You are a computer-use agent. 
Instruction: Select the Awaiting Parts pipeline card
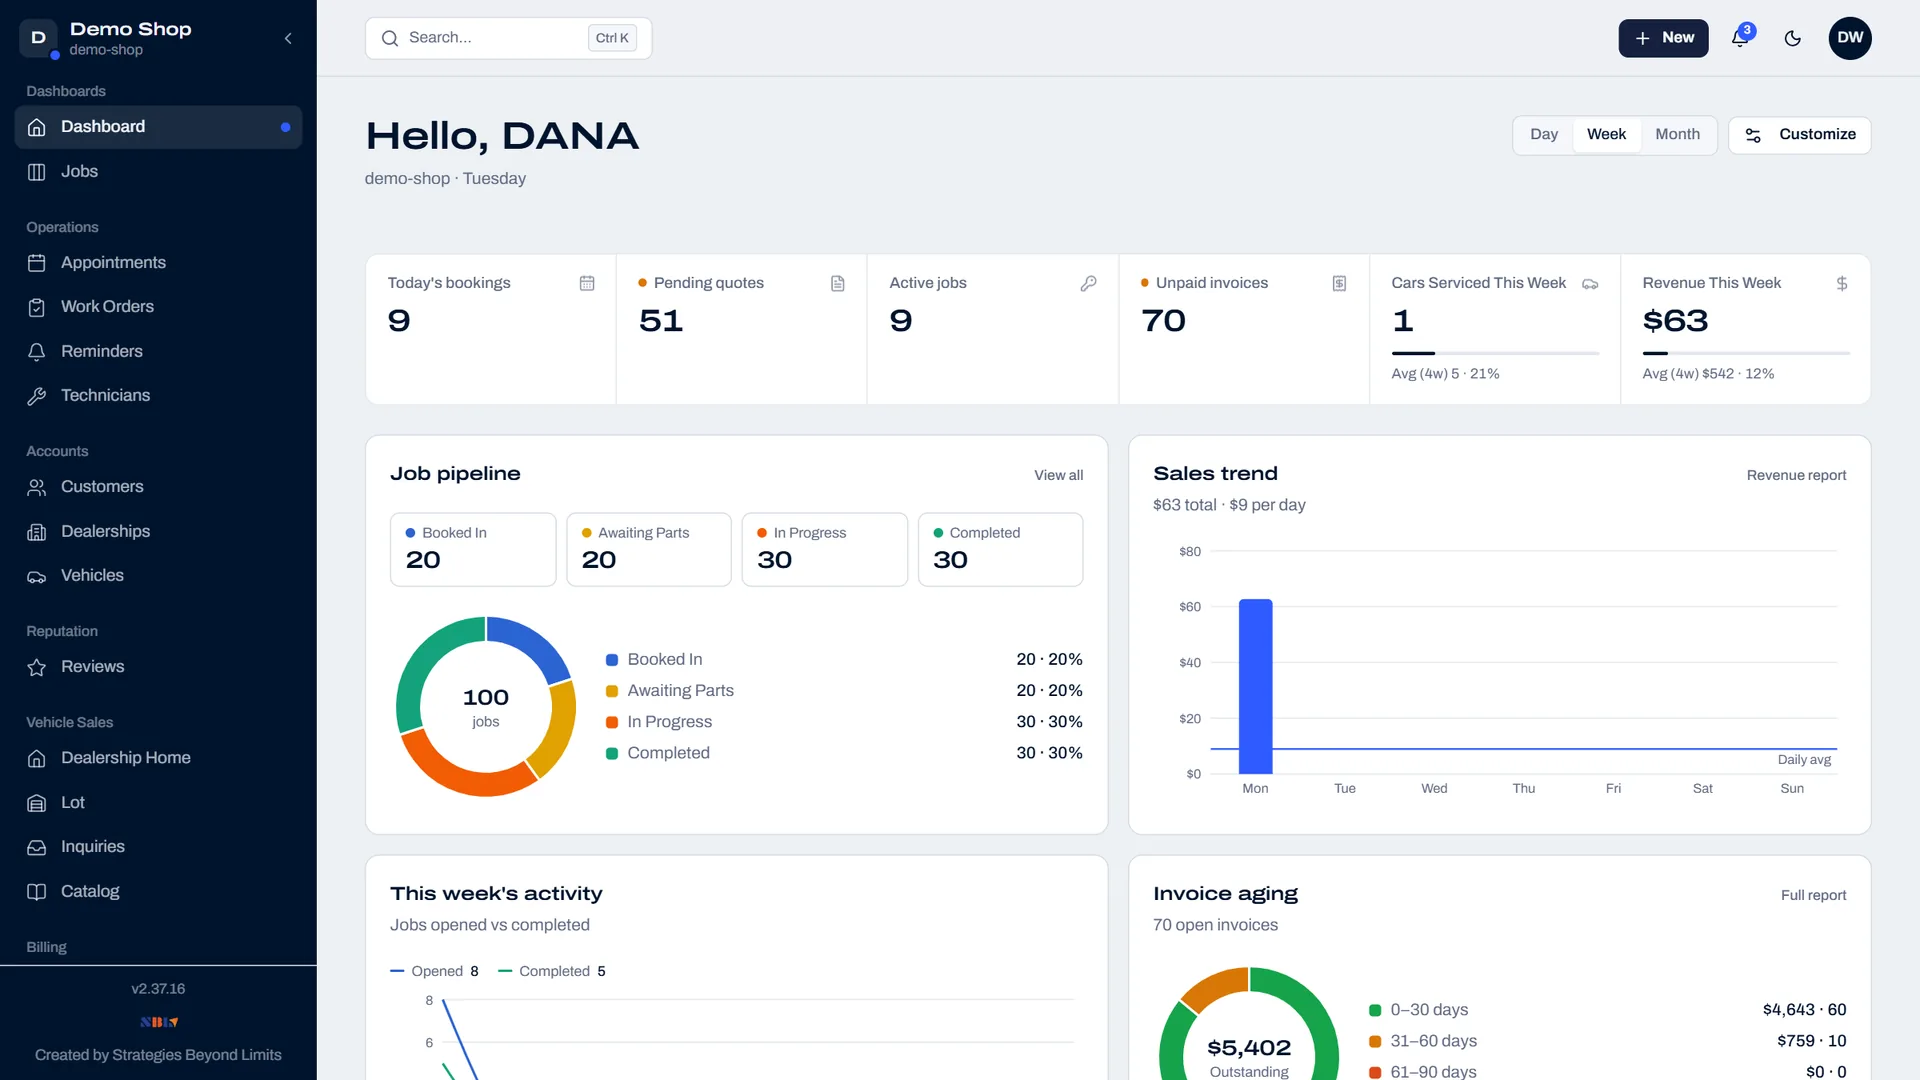tap(649, 549)
